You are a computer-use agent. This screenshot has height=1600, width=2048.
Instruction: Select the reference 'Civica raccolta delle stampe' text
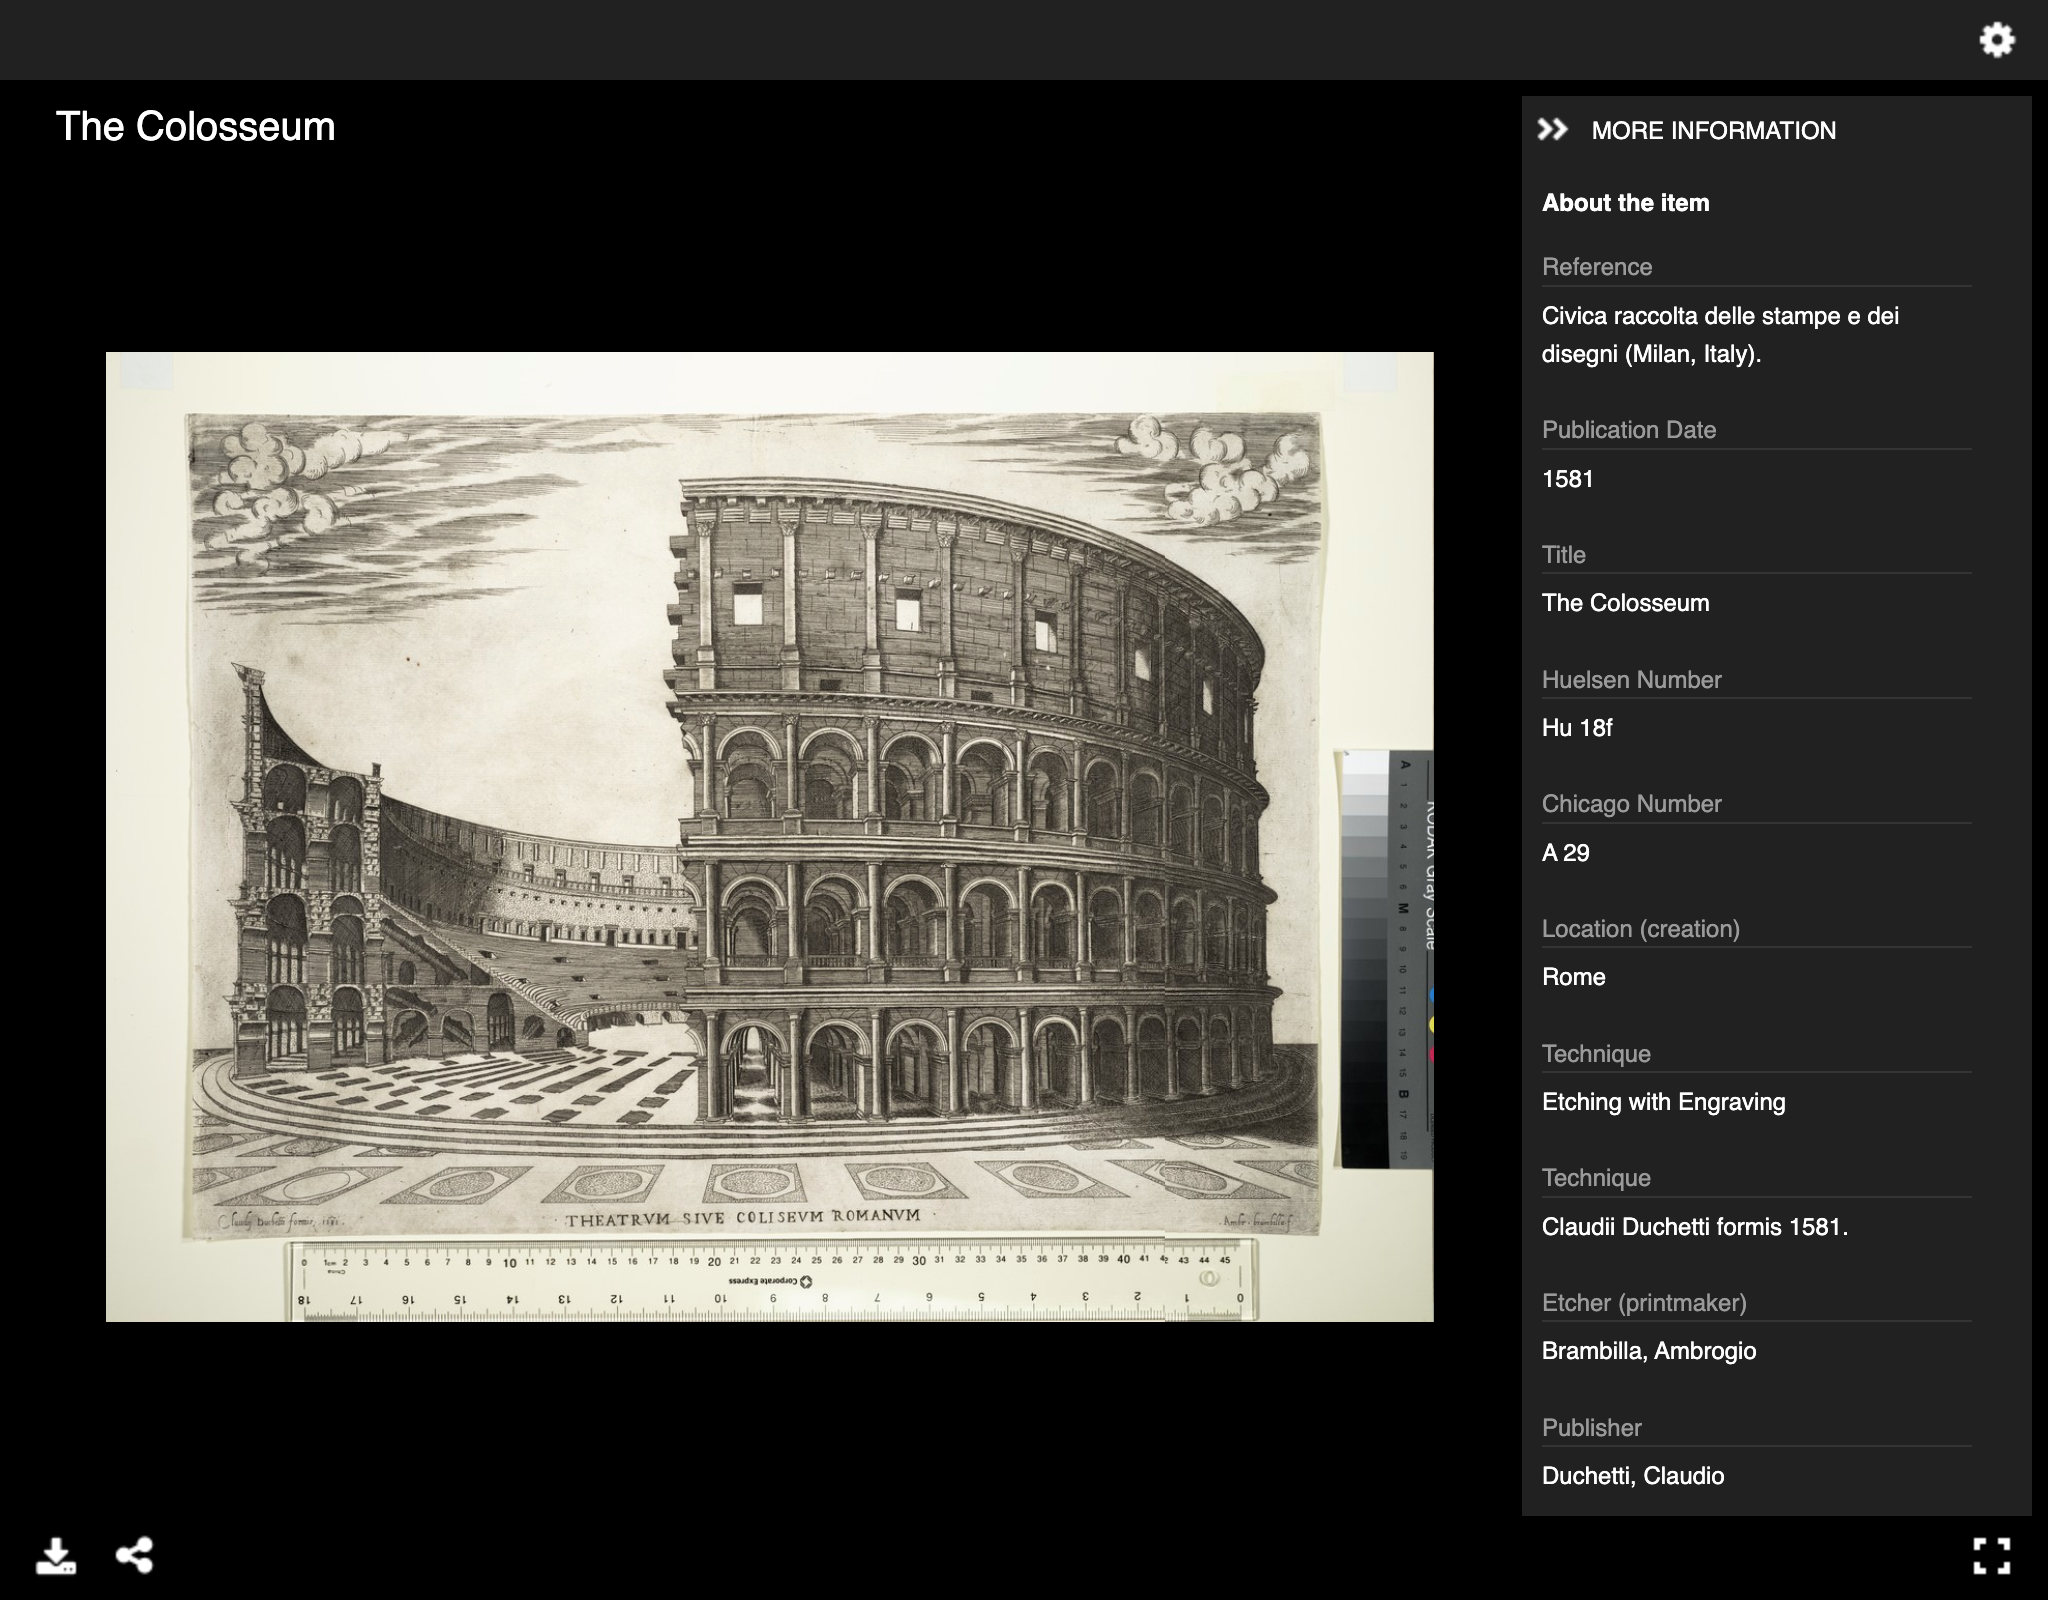(x=1720, y=335)
